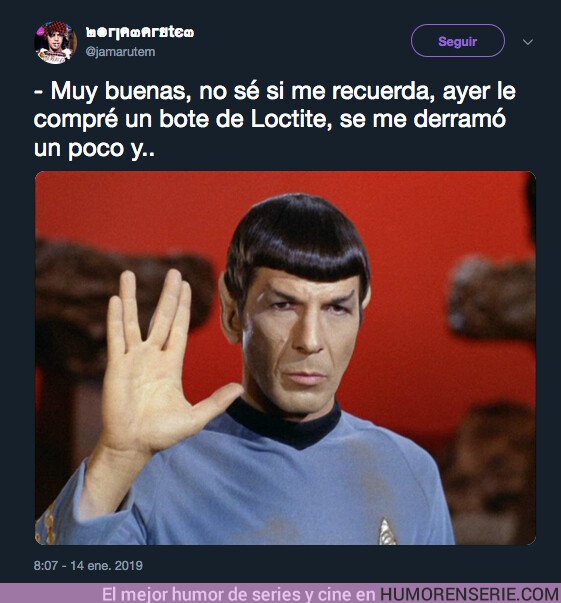This screenshot has height=603, width=561.
Task: Click the tweet text mentioning Loctite
Action: coord(275,119)
